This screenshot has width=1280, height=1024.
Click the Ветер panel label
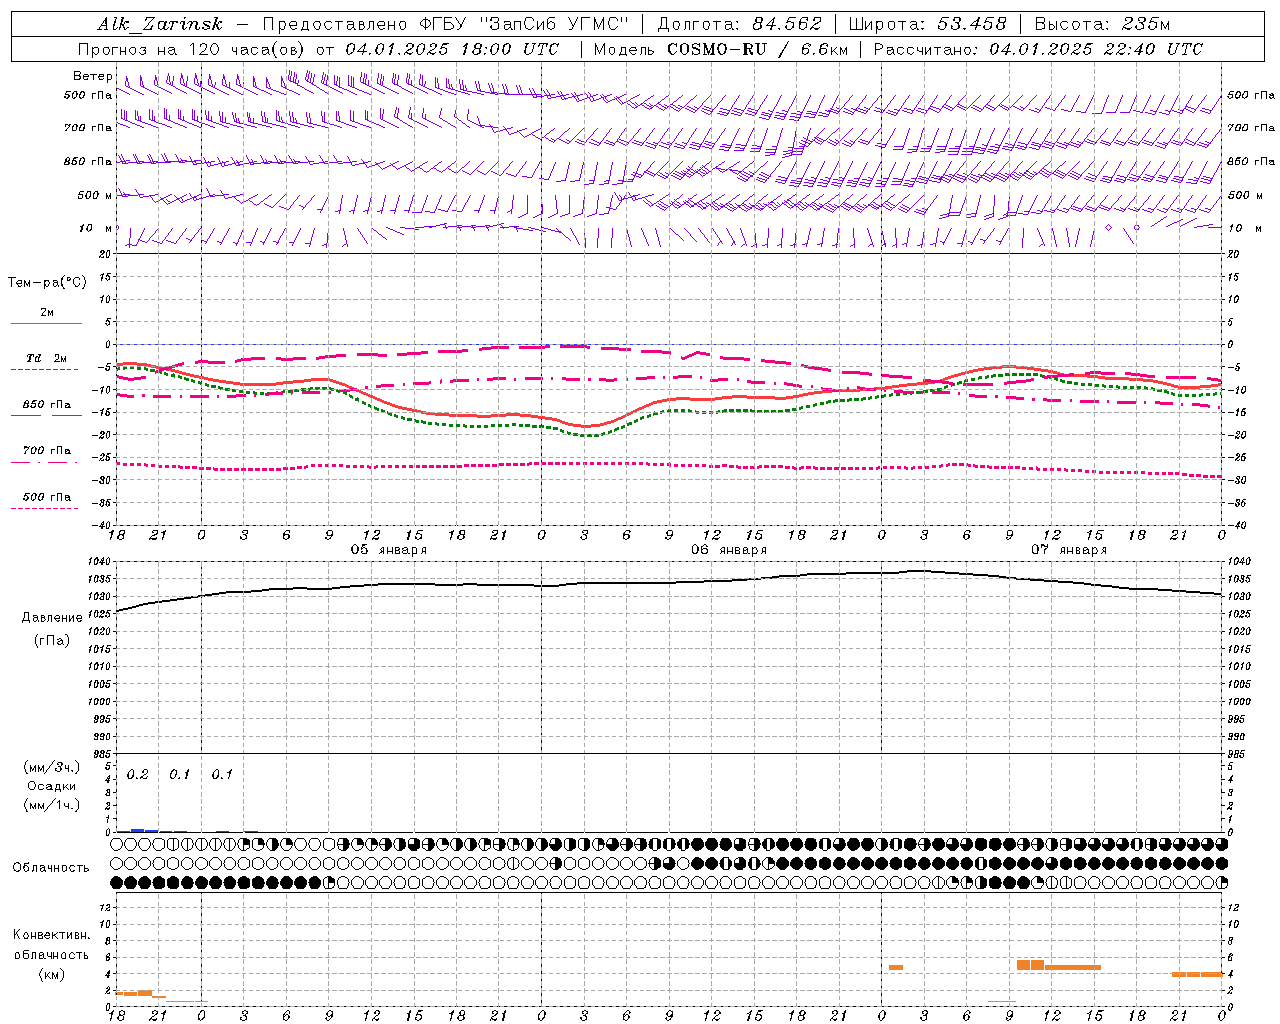coord(92,76)
